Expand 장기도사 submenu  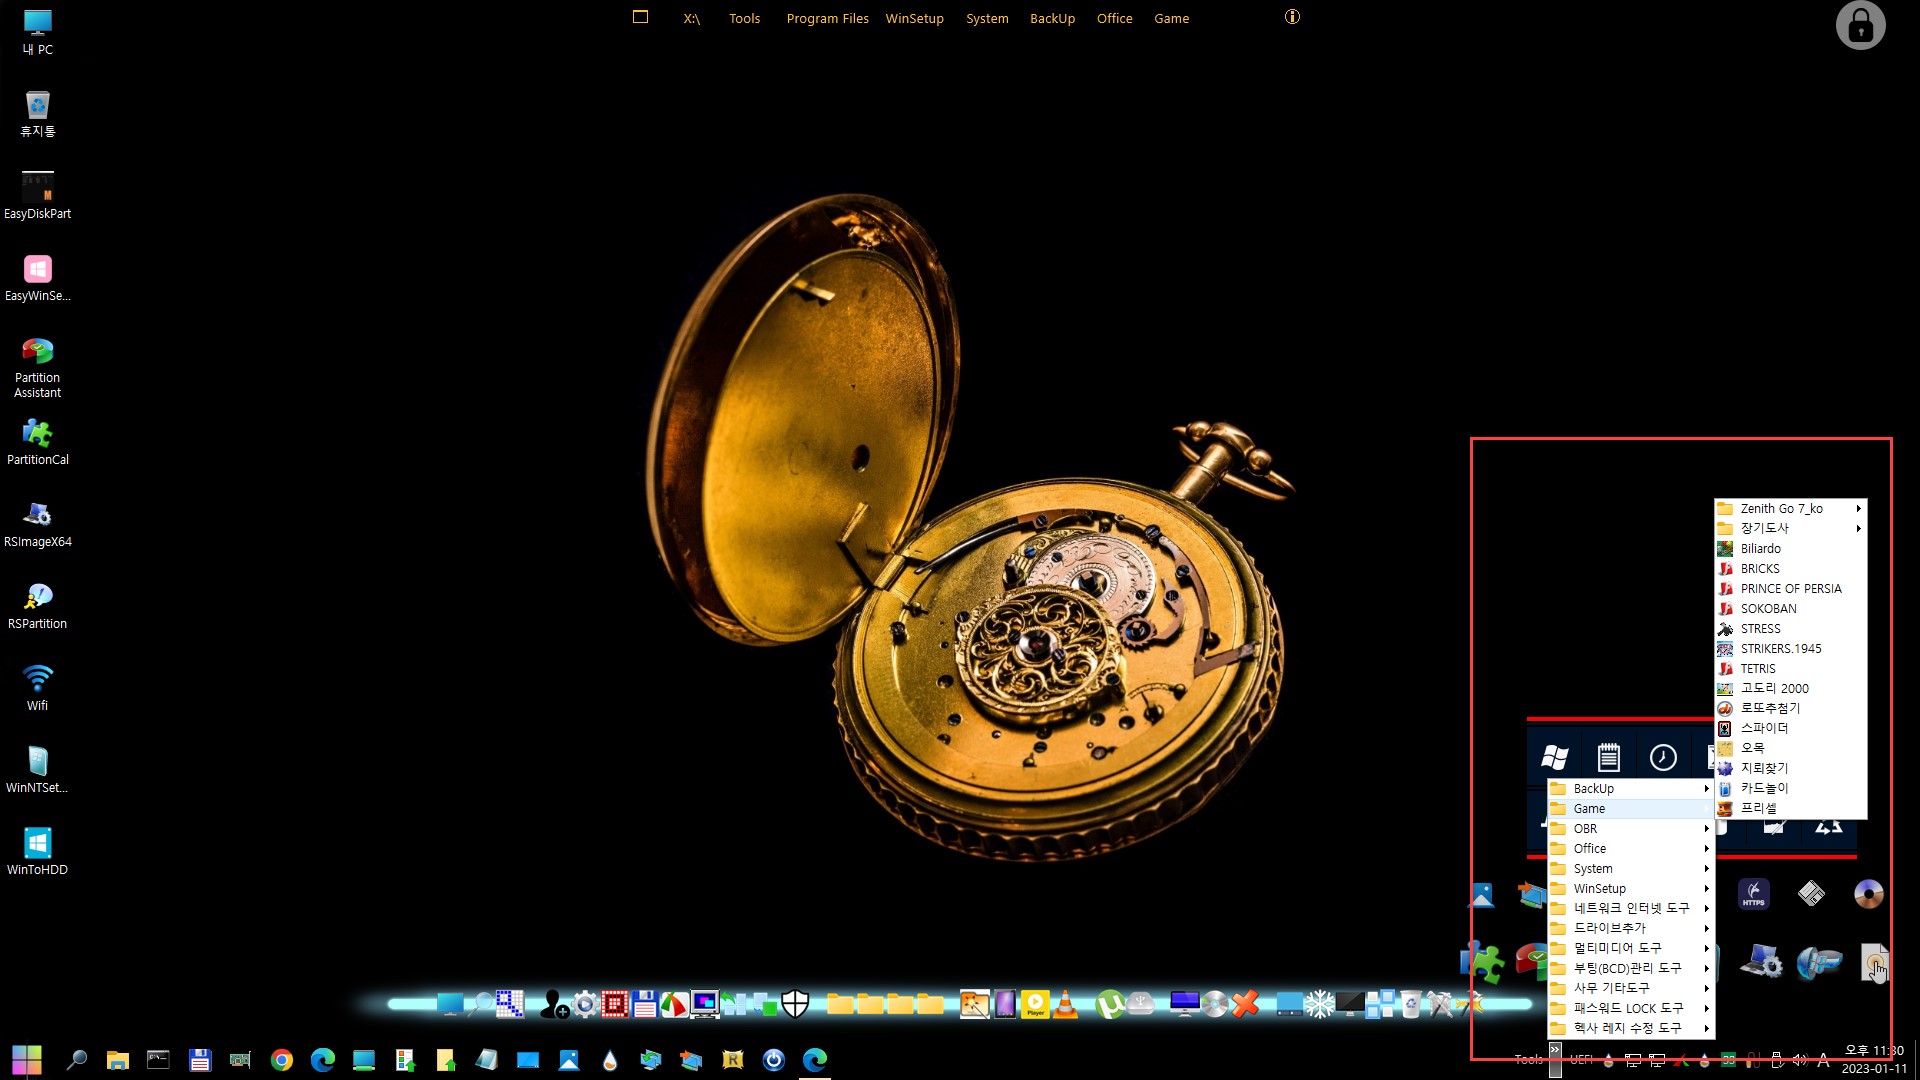[x=1790, y=528]
